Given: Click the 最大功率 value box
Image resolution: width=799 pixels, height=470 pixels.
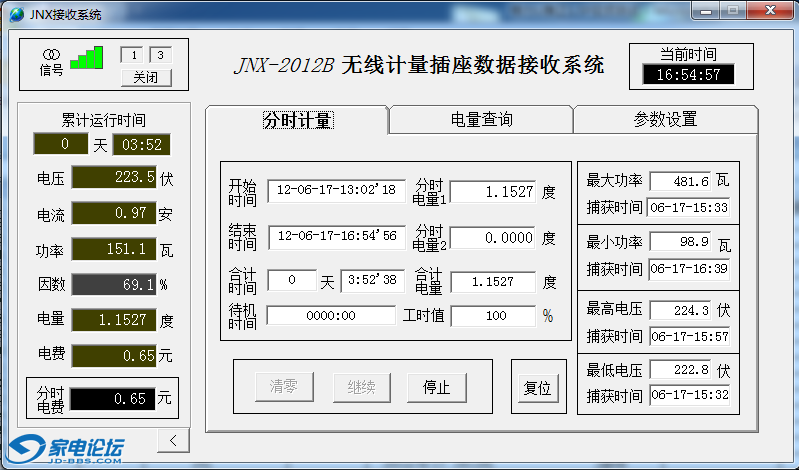Looking at the screenshot, I should 680,182.
